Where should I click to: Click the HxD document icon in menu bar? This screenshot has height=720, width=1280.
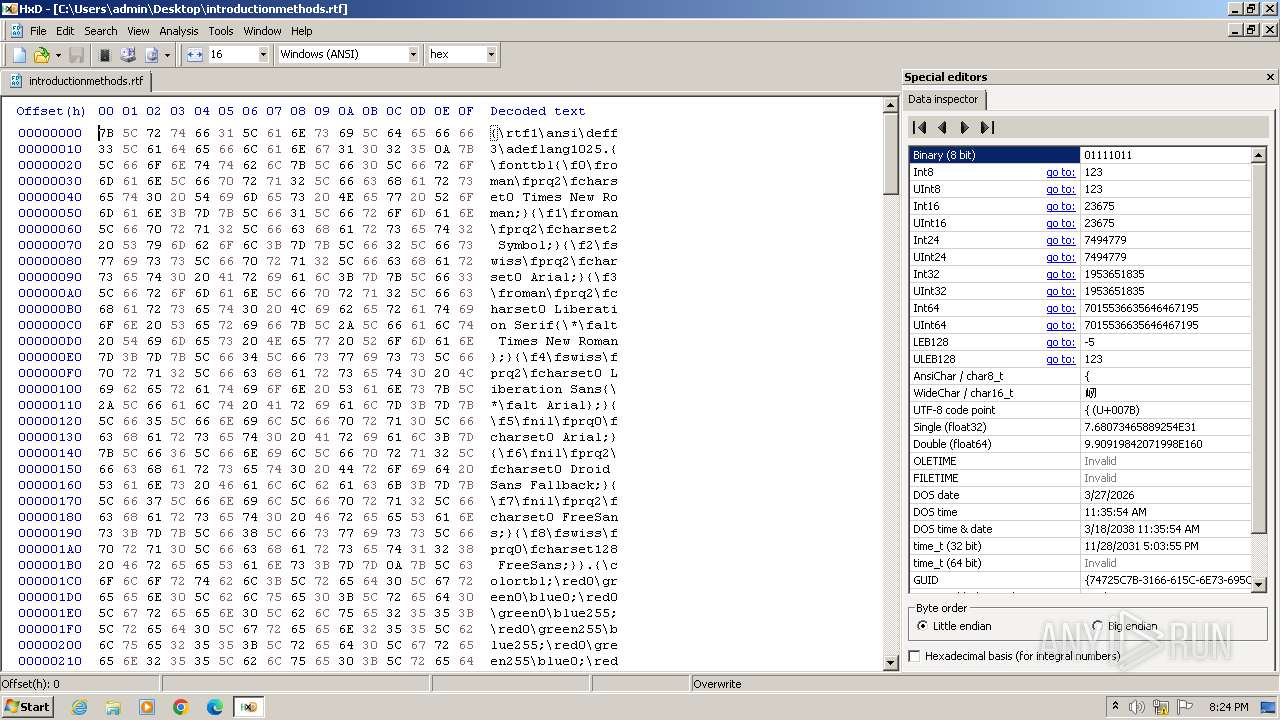[x=16, y=31]
